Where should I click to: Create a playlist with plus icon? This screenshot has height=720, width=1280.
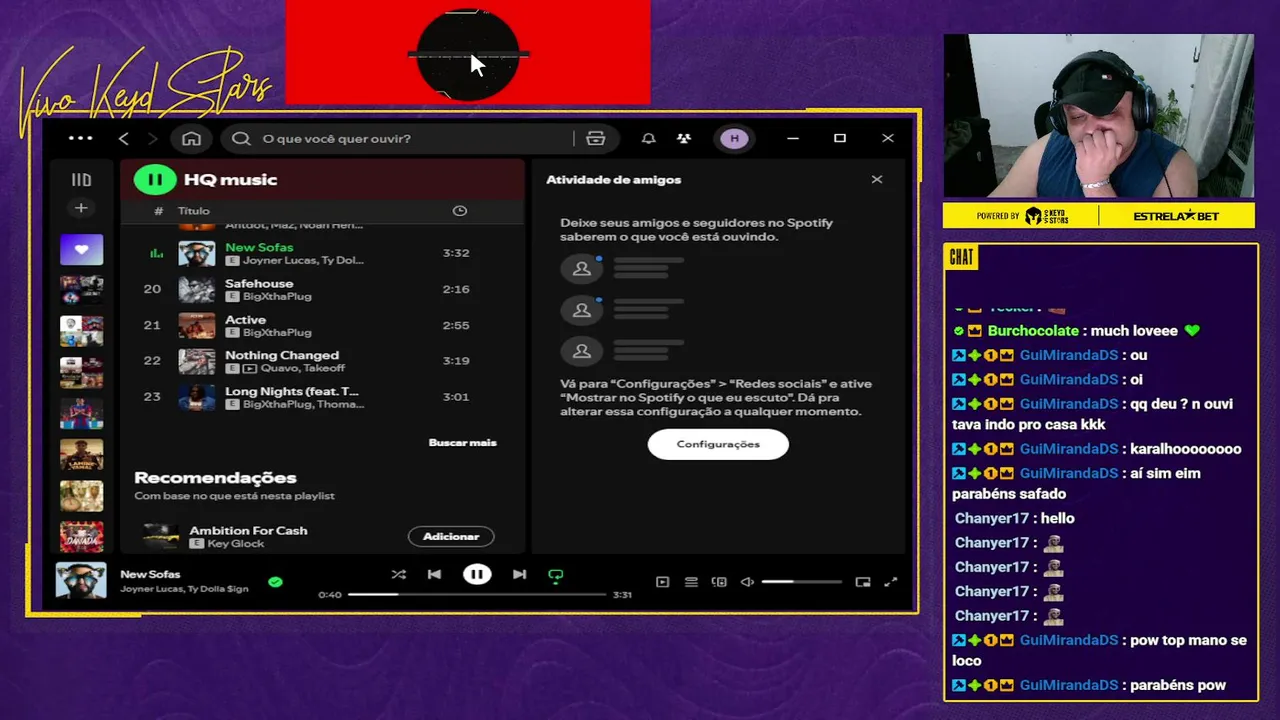pyautogui.click(x=81, y=208)
